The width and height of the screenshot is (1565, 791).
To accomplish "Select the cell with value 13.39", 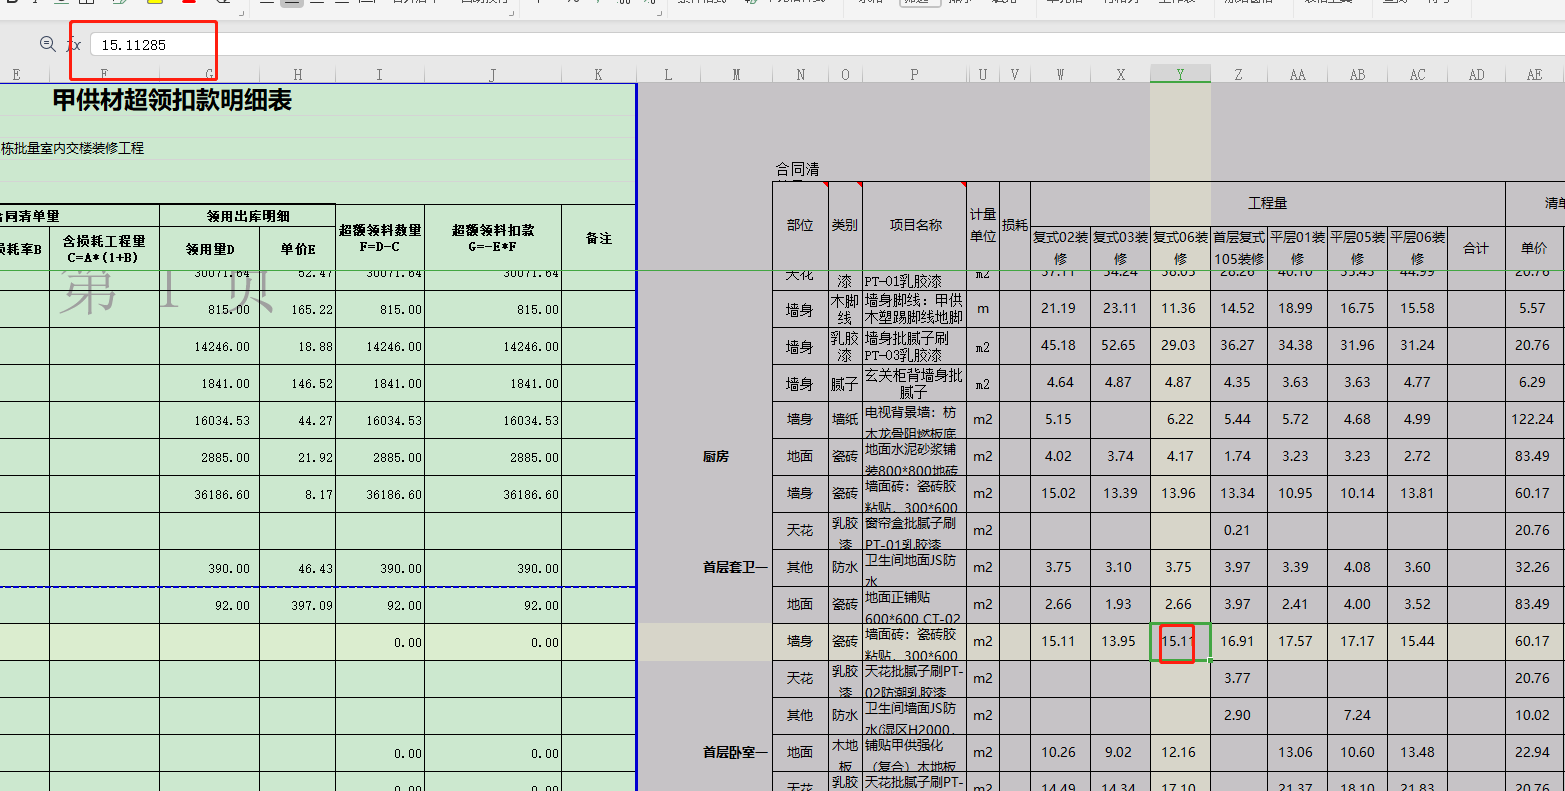I will (x=1120, y=494).
